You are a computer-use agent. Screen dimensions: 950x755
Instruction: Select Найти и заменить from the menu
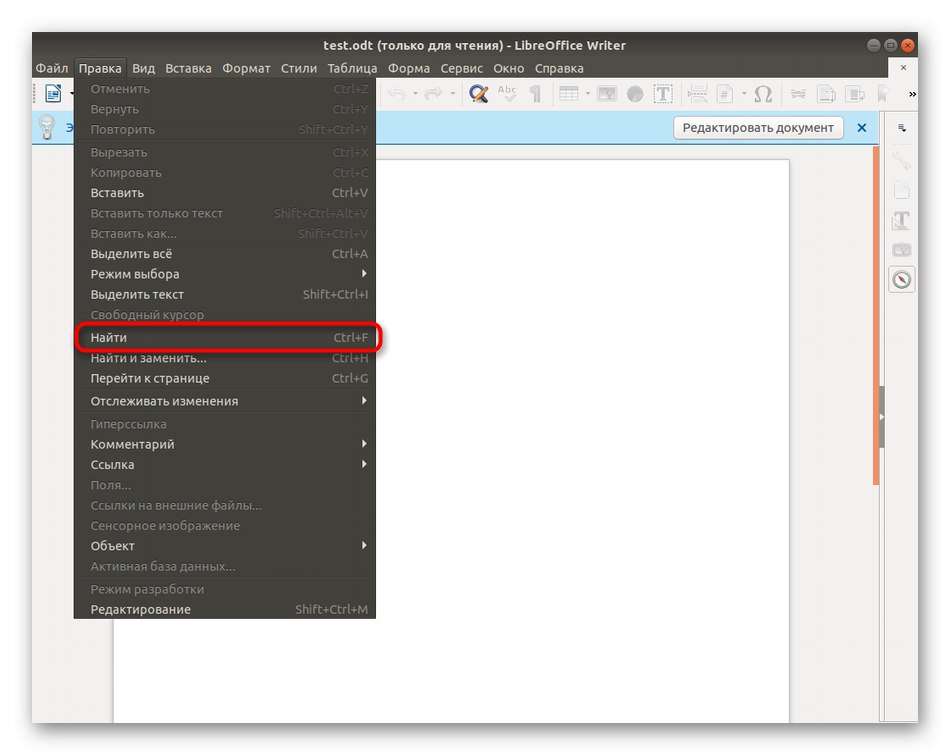click(x=148, y=357)
